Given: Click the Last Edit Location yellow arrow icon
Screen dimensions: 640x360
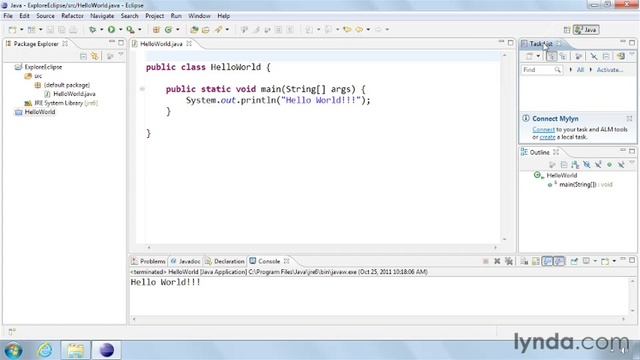Looking at the screenshot, I should click(x=347, y=29).
